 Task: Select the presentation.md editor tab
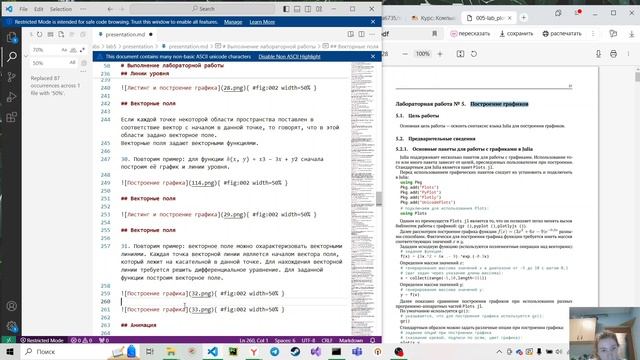click(125, 35)
